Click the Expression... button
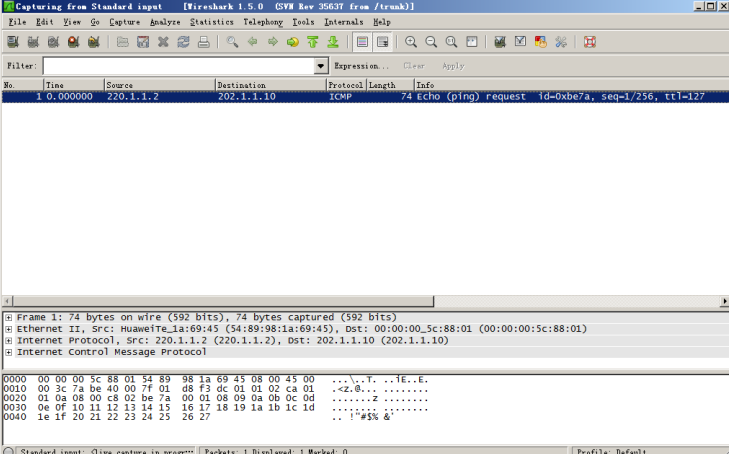This screenshot has height=454, width=729. point(361,66)
